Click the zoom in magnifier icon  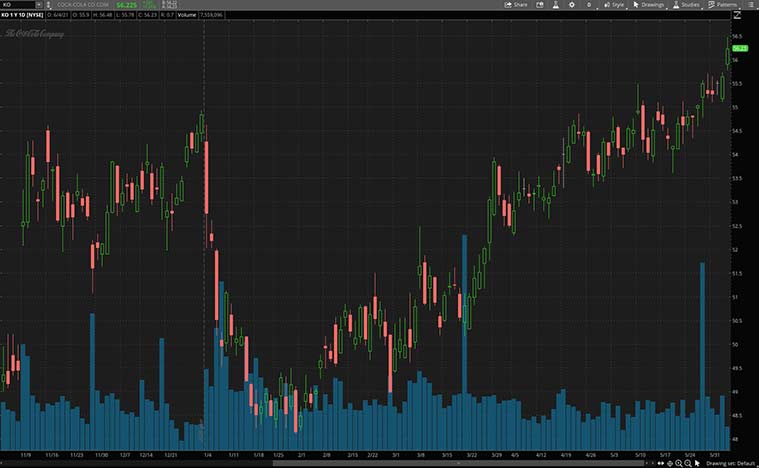pyautogui.click(x=679, y=464)
